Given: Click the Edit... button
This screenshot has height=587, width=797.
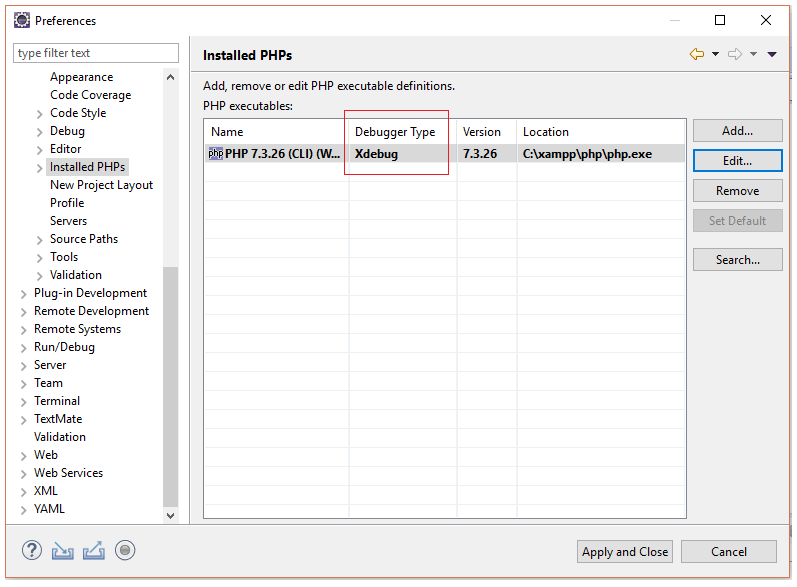Looking at the screenshot, I should (738, 161).
